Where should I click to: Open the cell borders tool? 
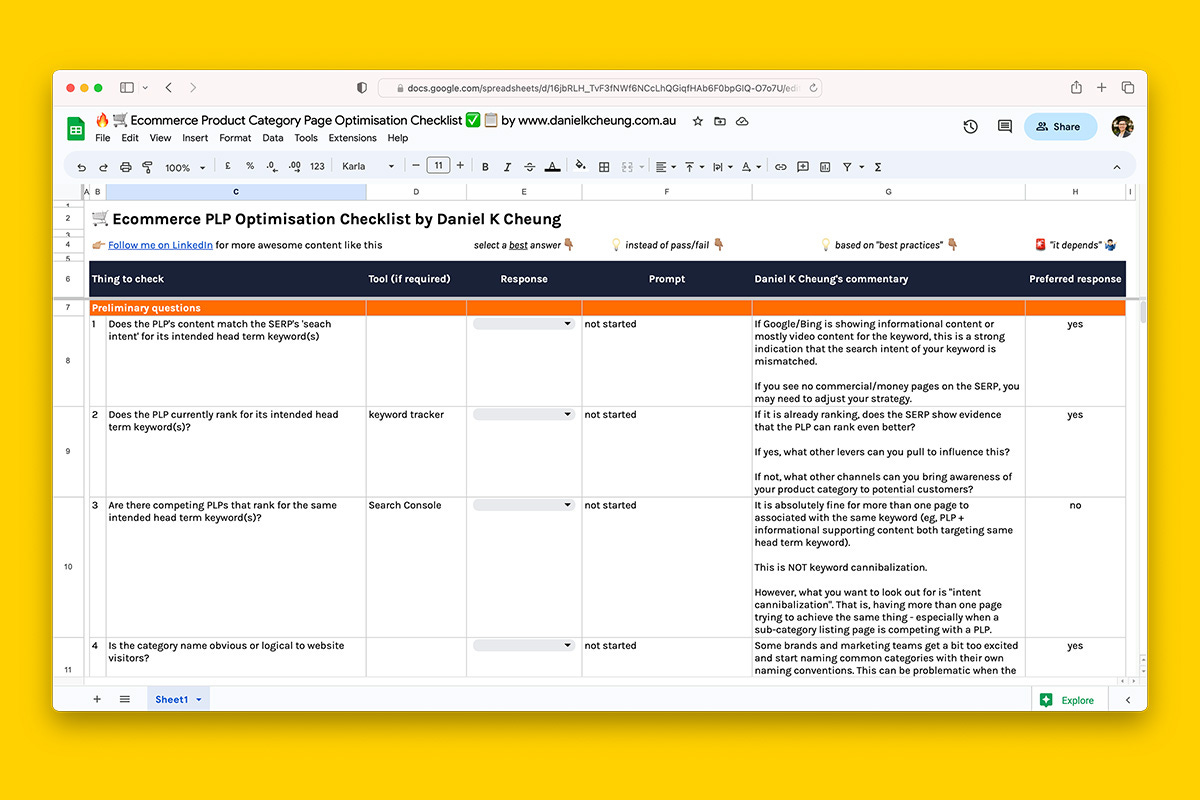(604, 167)
